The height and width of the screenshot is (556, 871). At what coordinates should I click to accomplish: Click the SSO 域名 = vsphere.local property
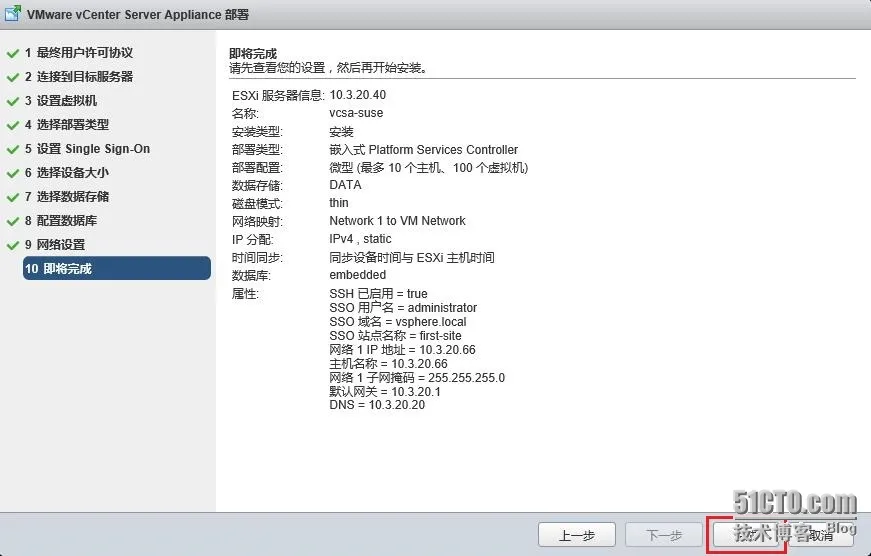click(398, 322)
